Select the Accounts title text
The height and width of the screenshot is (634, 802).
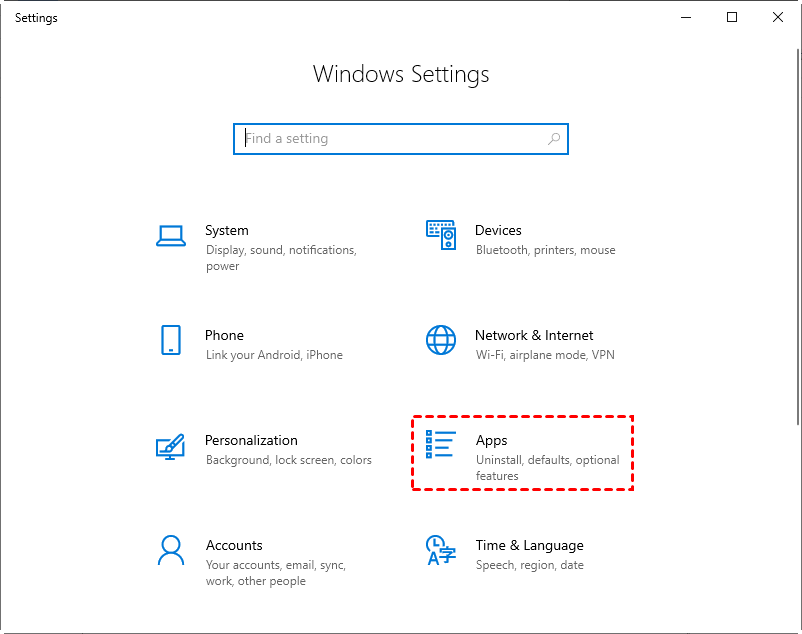[x=234, y=545]
